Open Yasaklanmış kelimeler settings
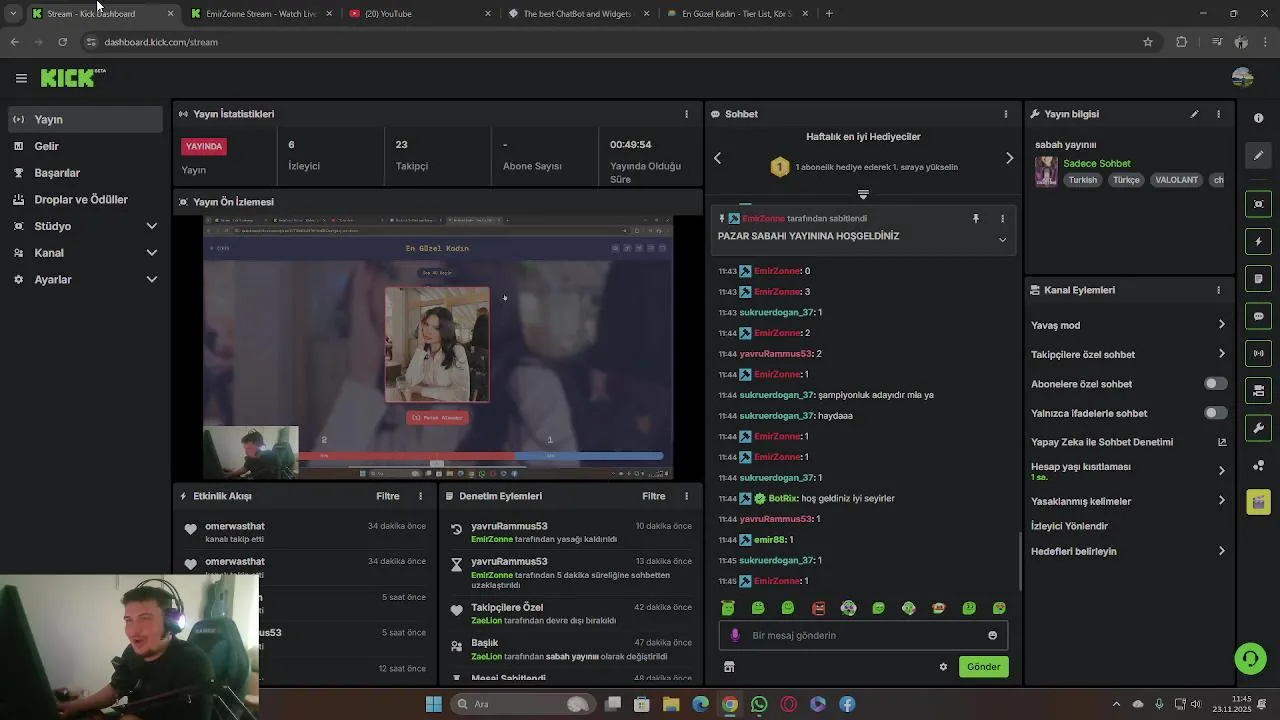Image resolution: width=1280 pixels, height=720 pixels. click(1221, 501)
